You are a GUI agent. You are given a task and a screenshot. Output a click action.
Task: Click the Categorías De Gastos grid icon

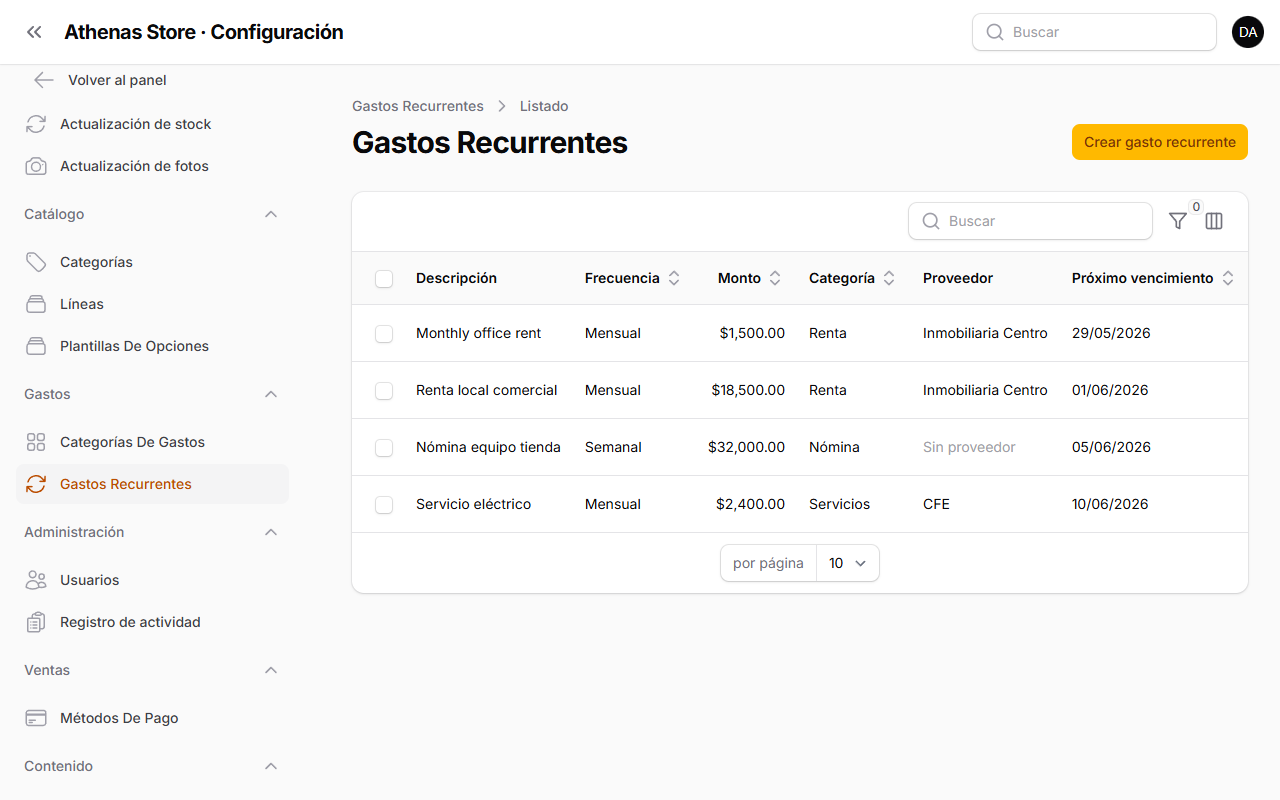click(36, 442)
